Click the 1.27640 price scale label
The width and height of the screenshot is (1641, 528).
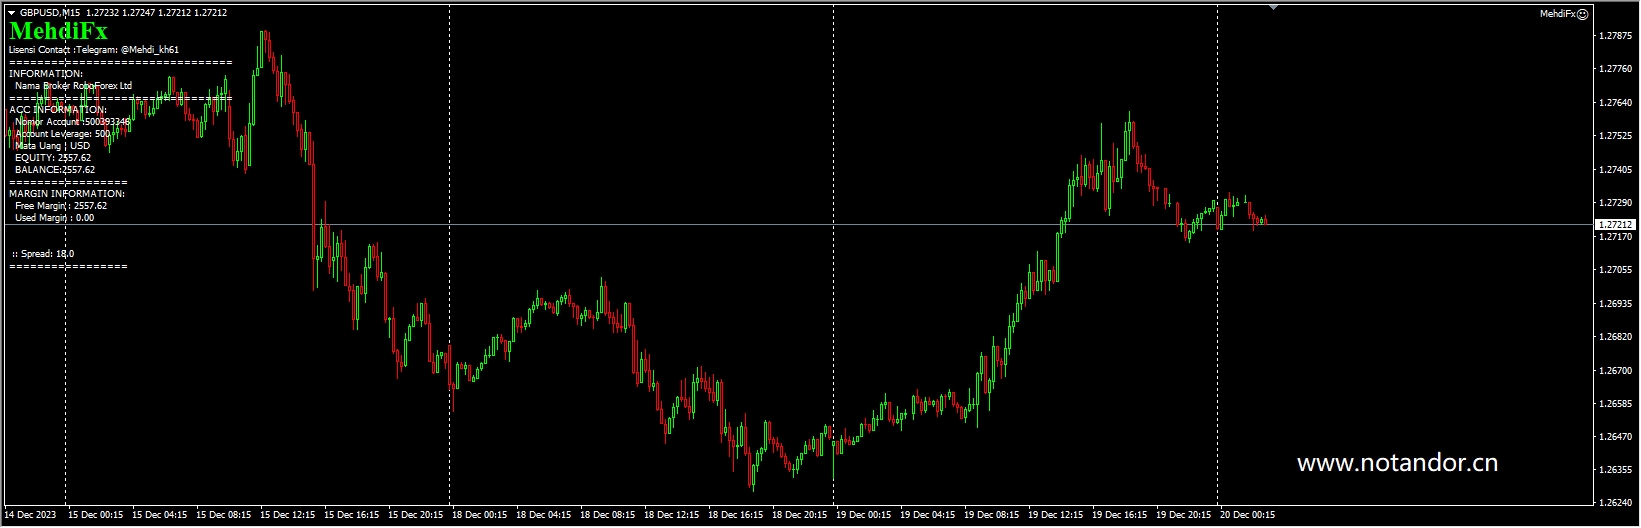click(1616, 103)
